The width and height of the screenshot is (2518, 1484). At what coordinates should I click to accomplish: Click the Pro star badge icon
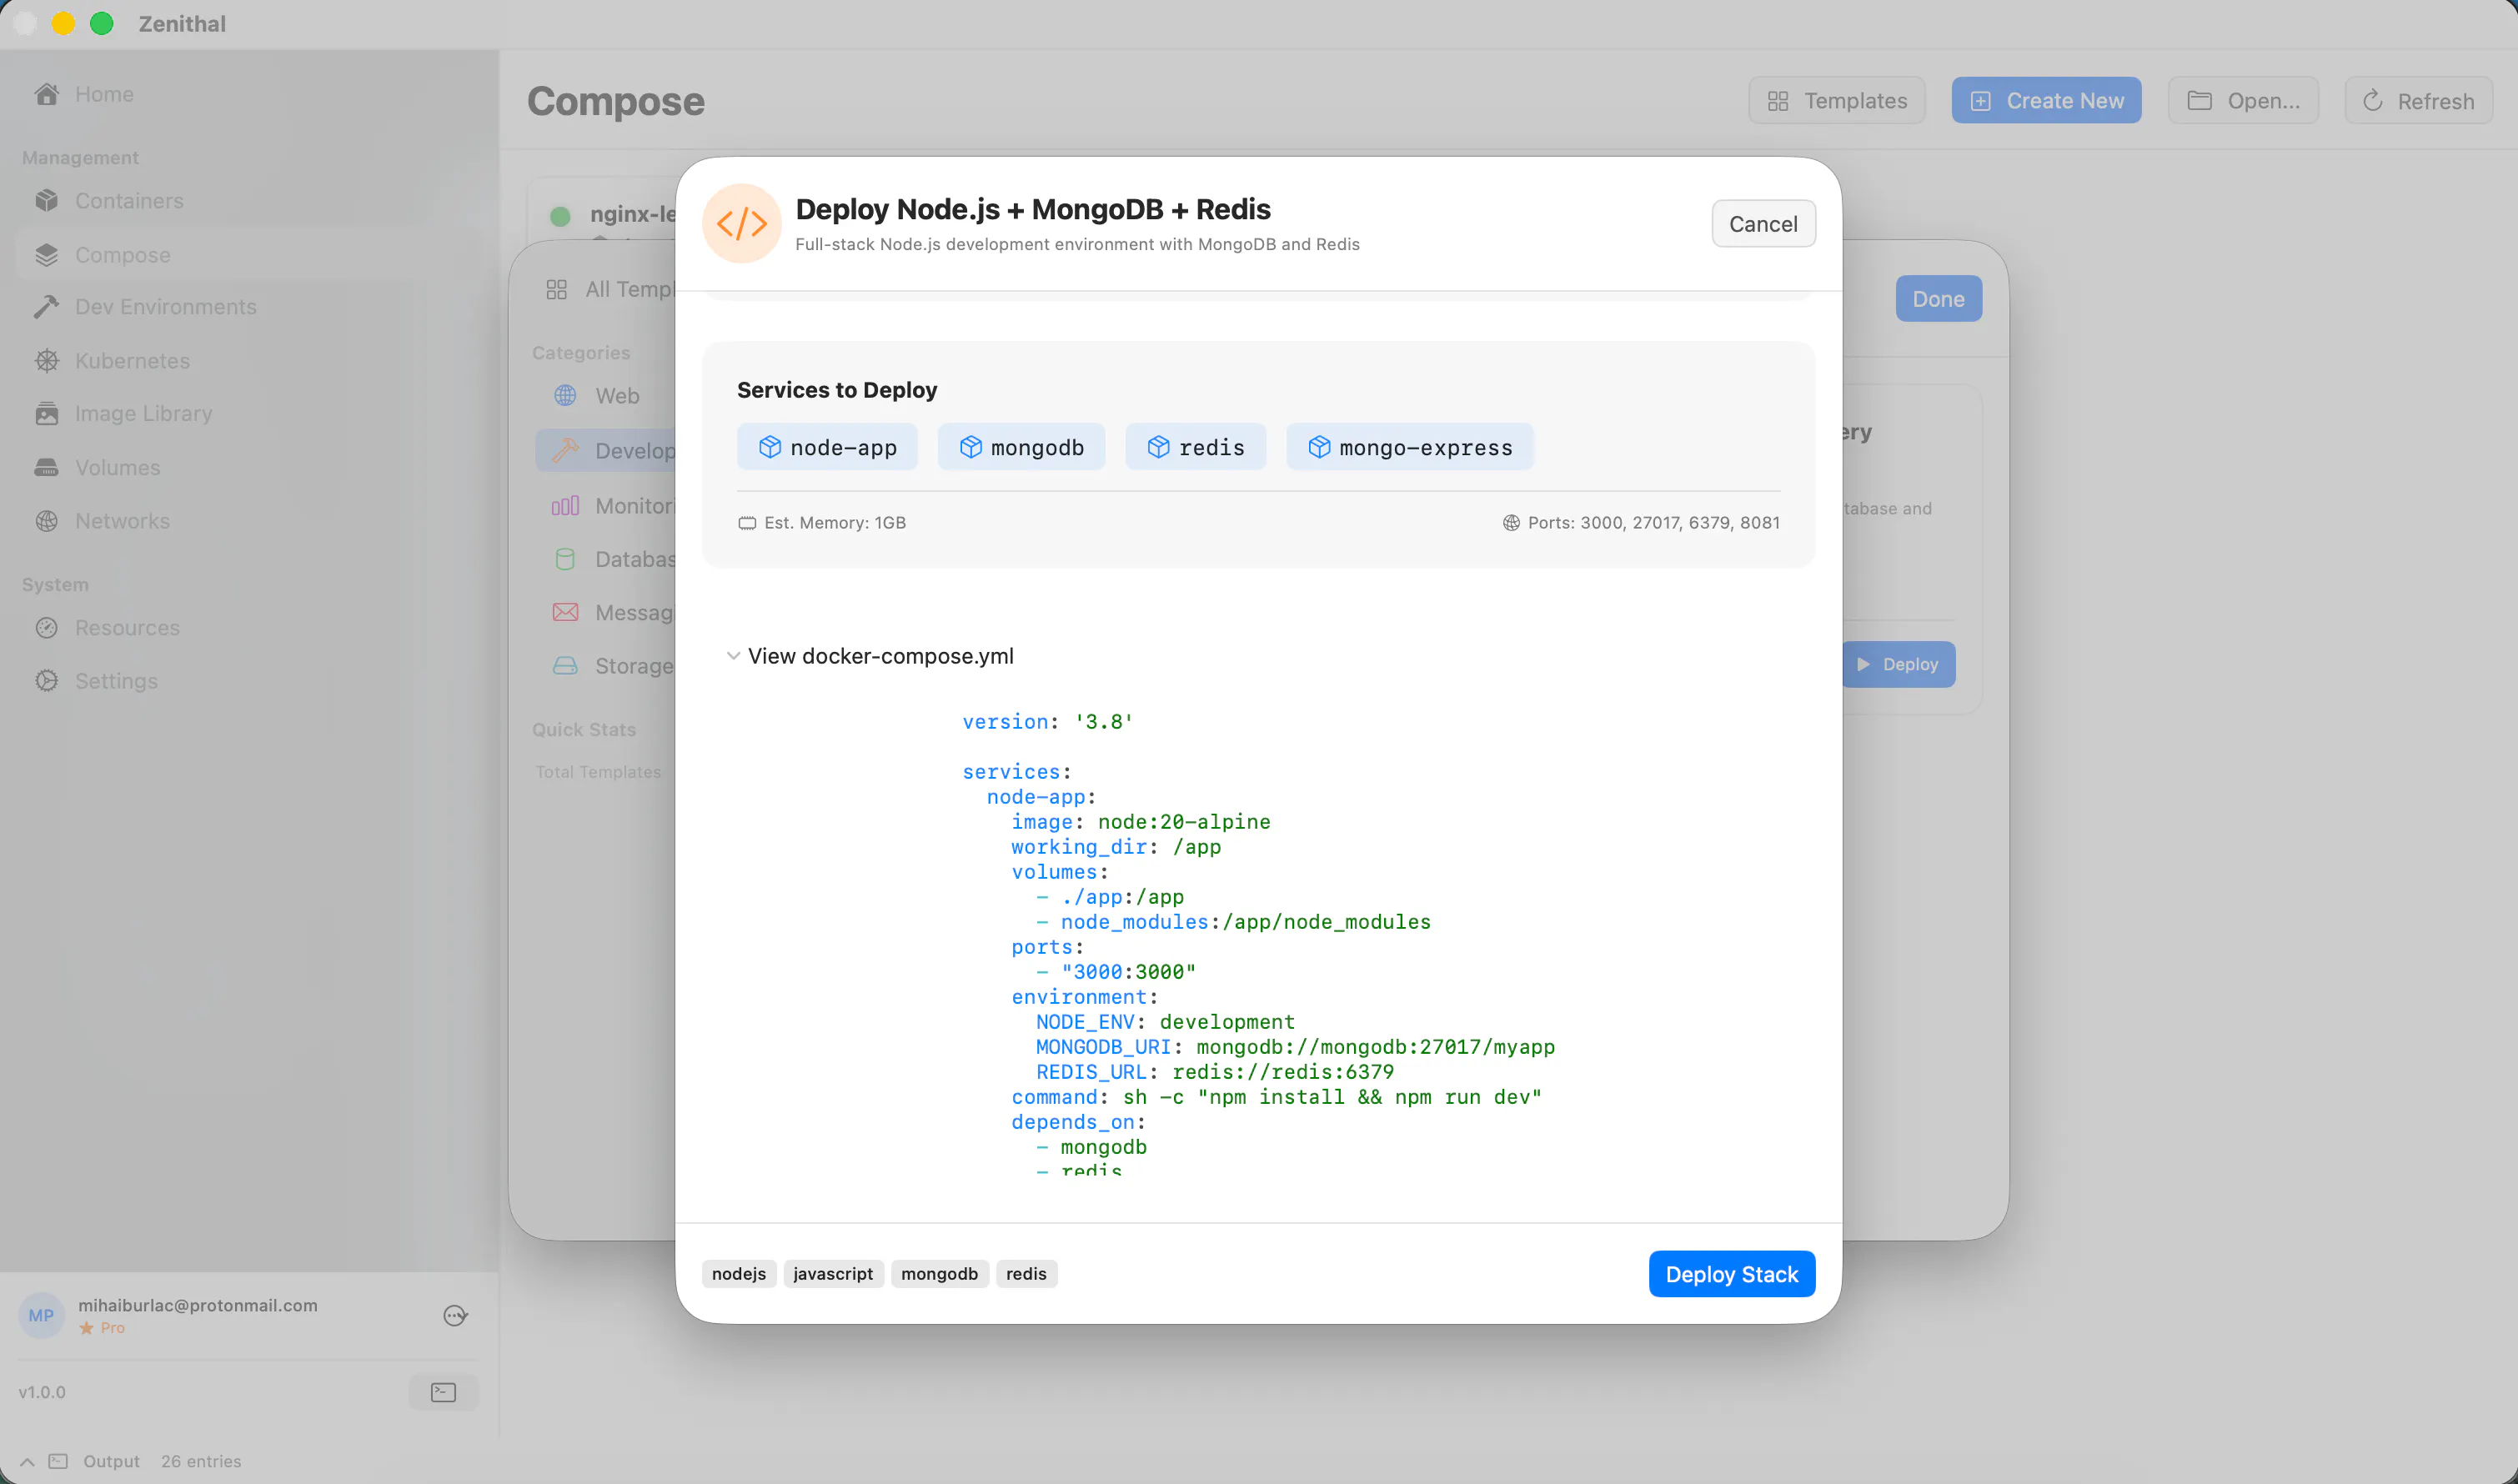tap(86, 1328)
